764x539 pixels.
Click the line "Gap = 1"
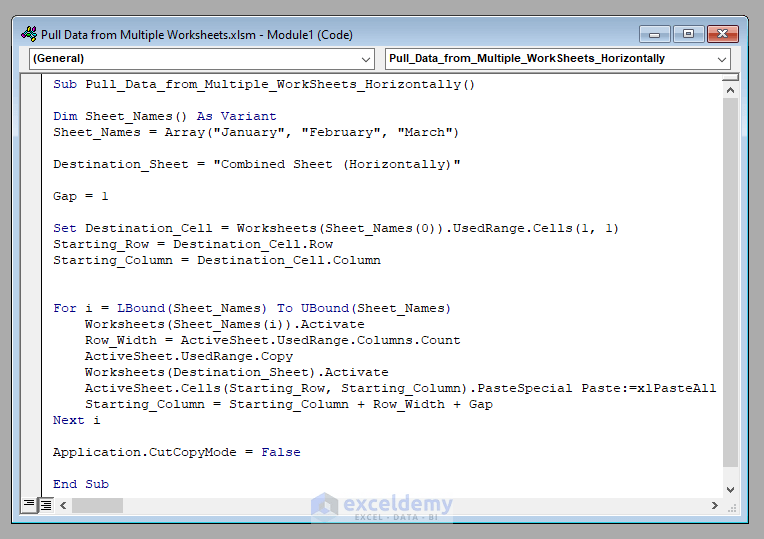pyautogui.click(x=80, y=196)
